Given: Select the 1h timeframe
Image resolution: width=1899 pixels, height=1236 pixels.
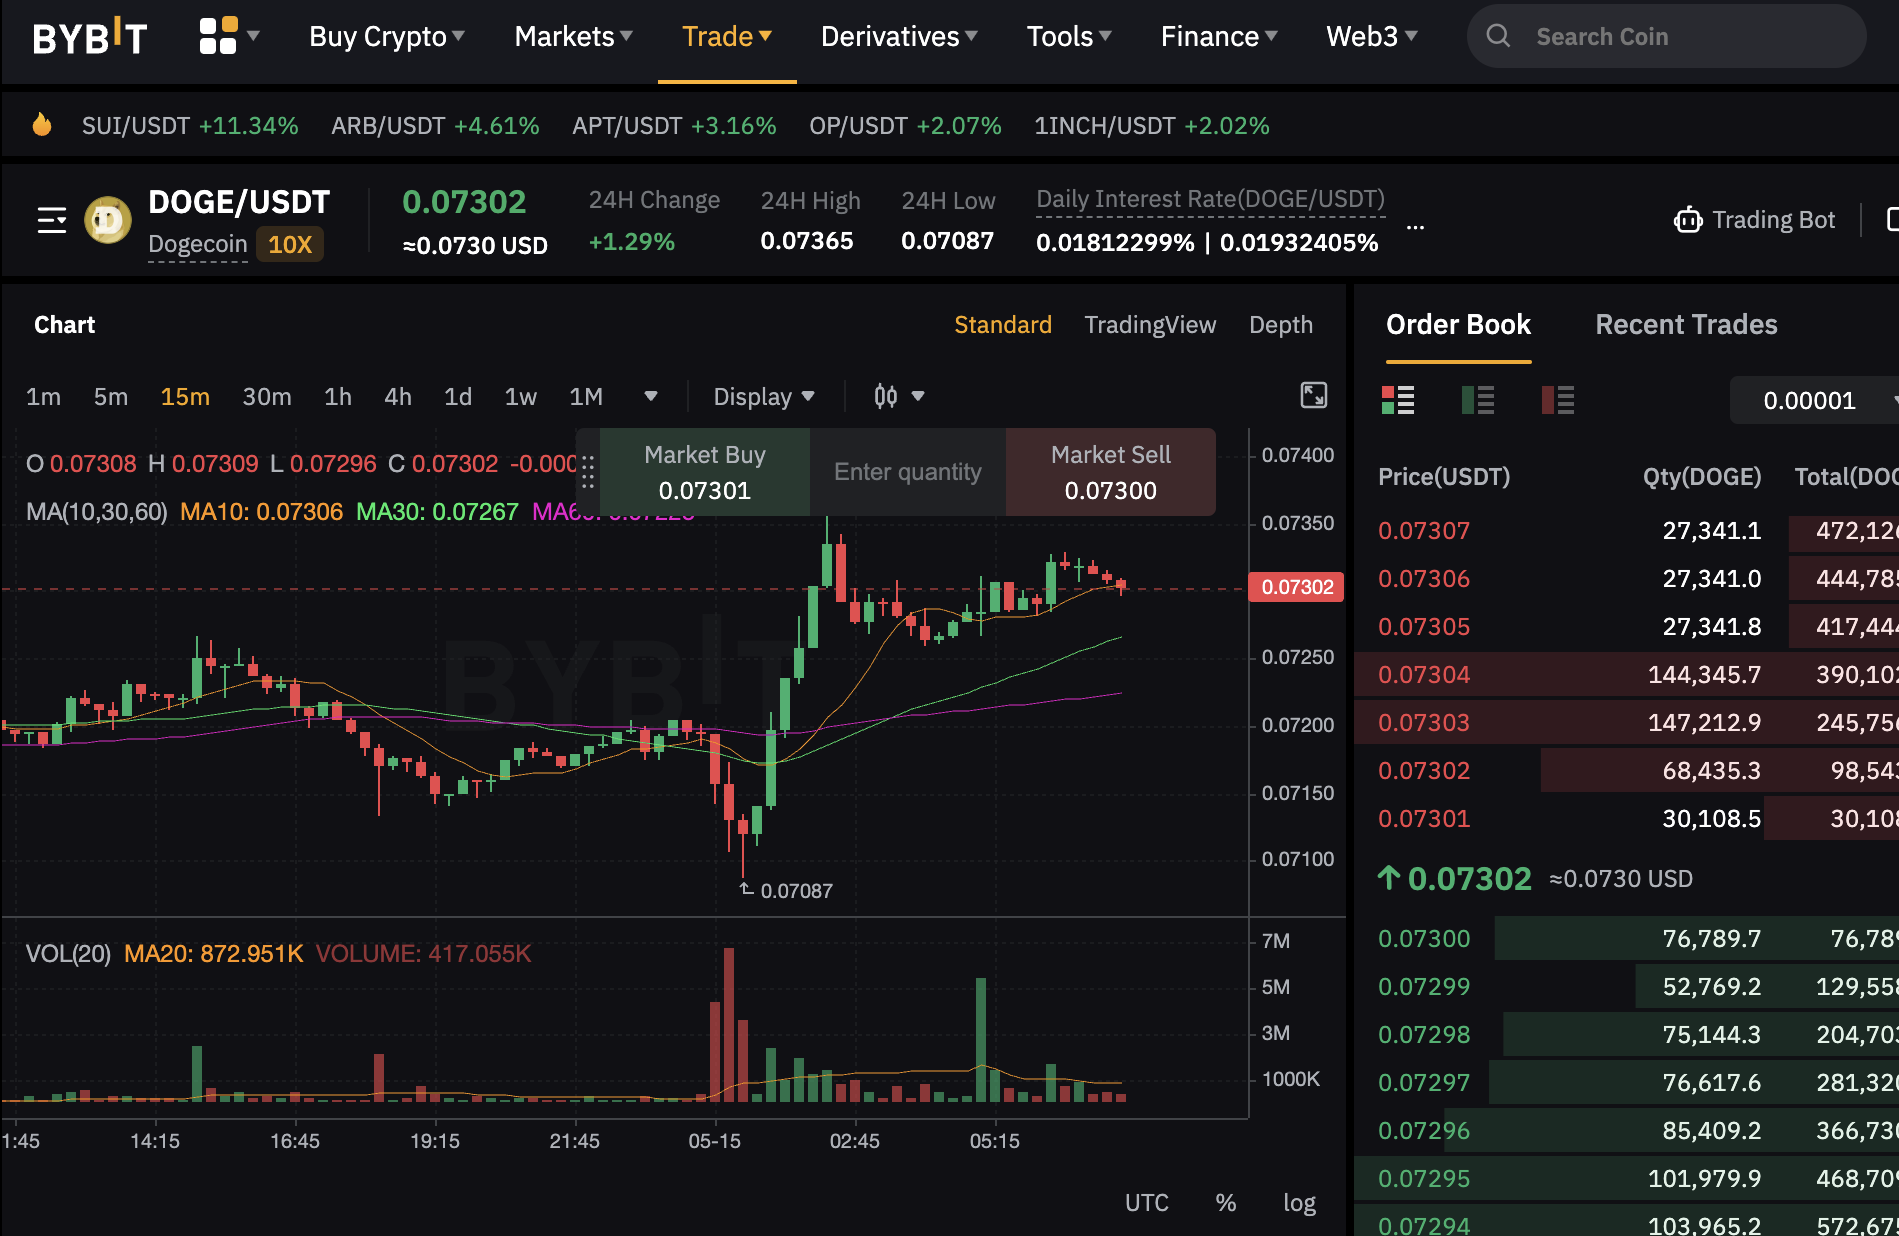Looking at the screenshot, I should coord(338,397).
